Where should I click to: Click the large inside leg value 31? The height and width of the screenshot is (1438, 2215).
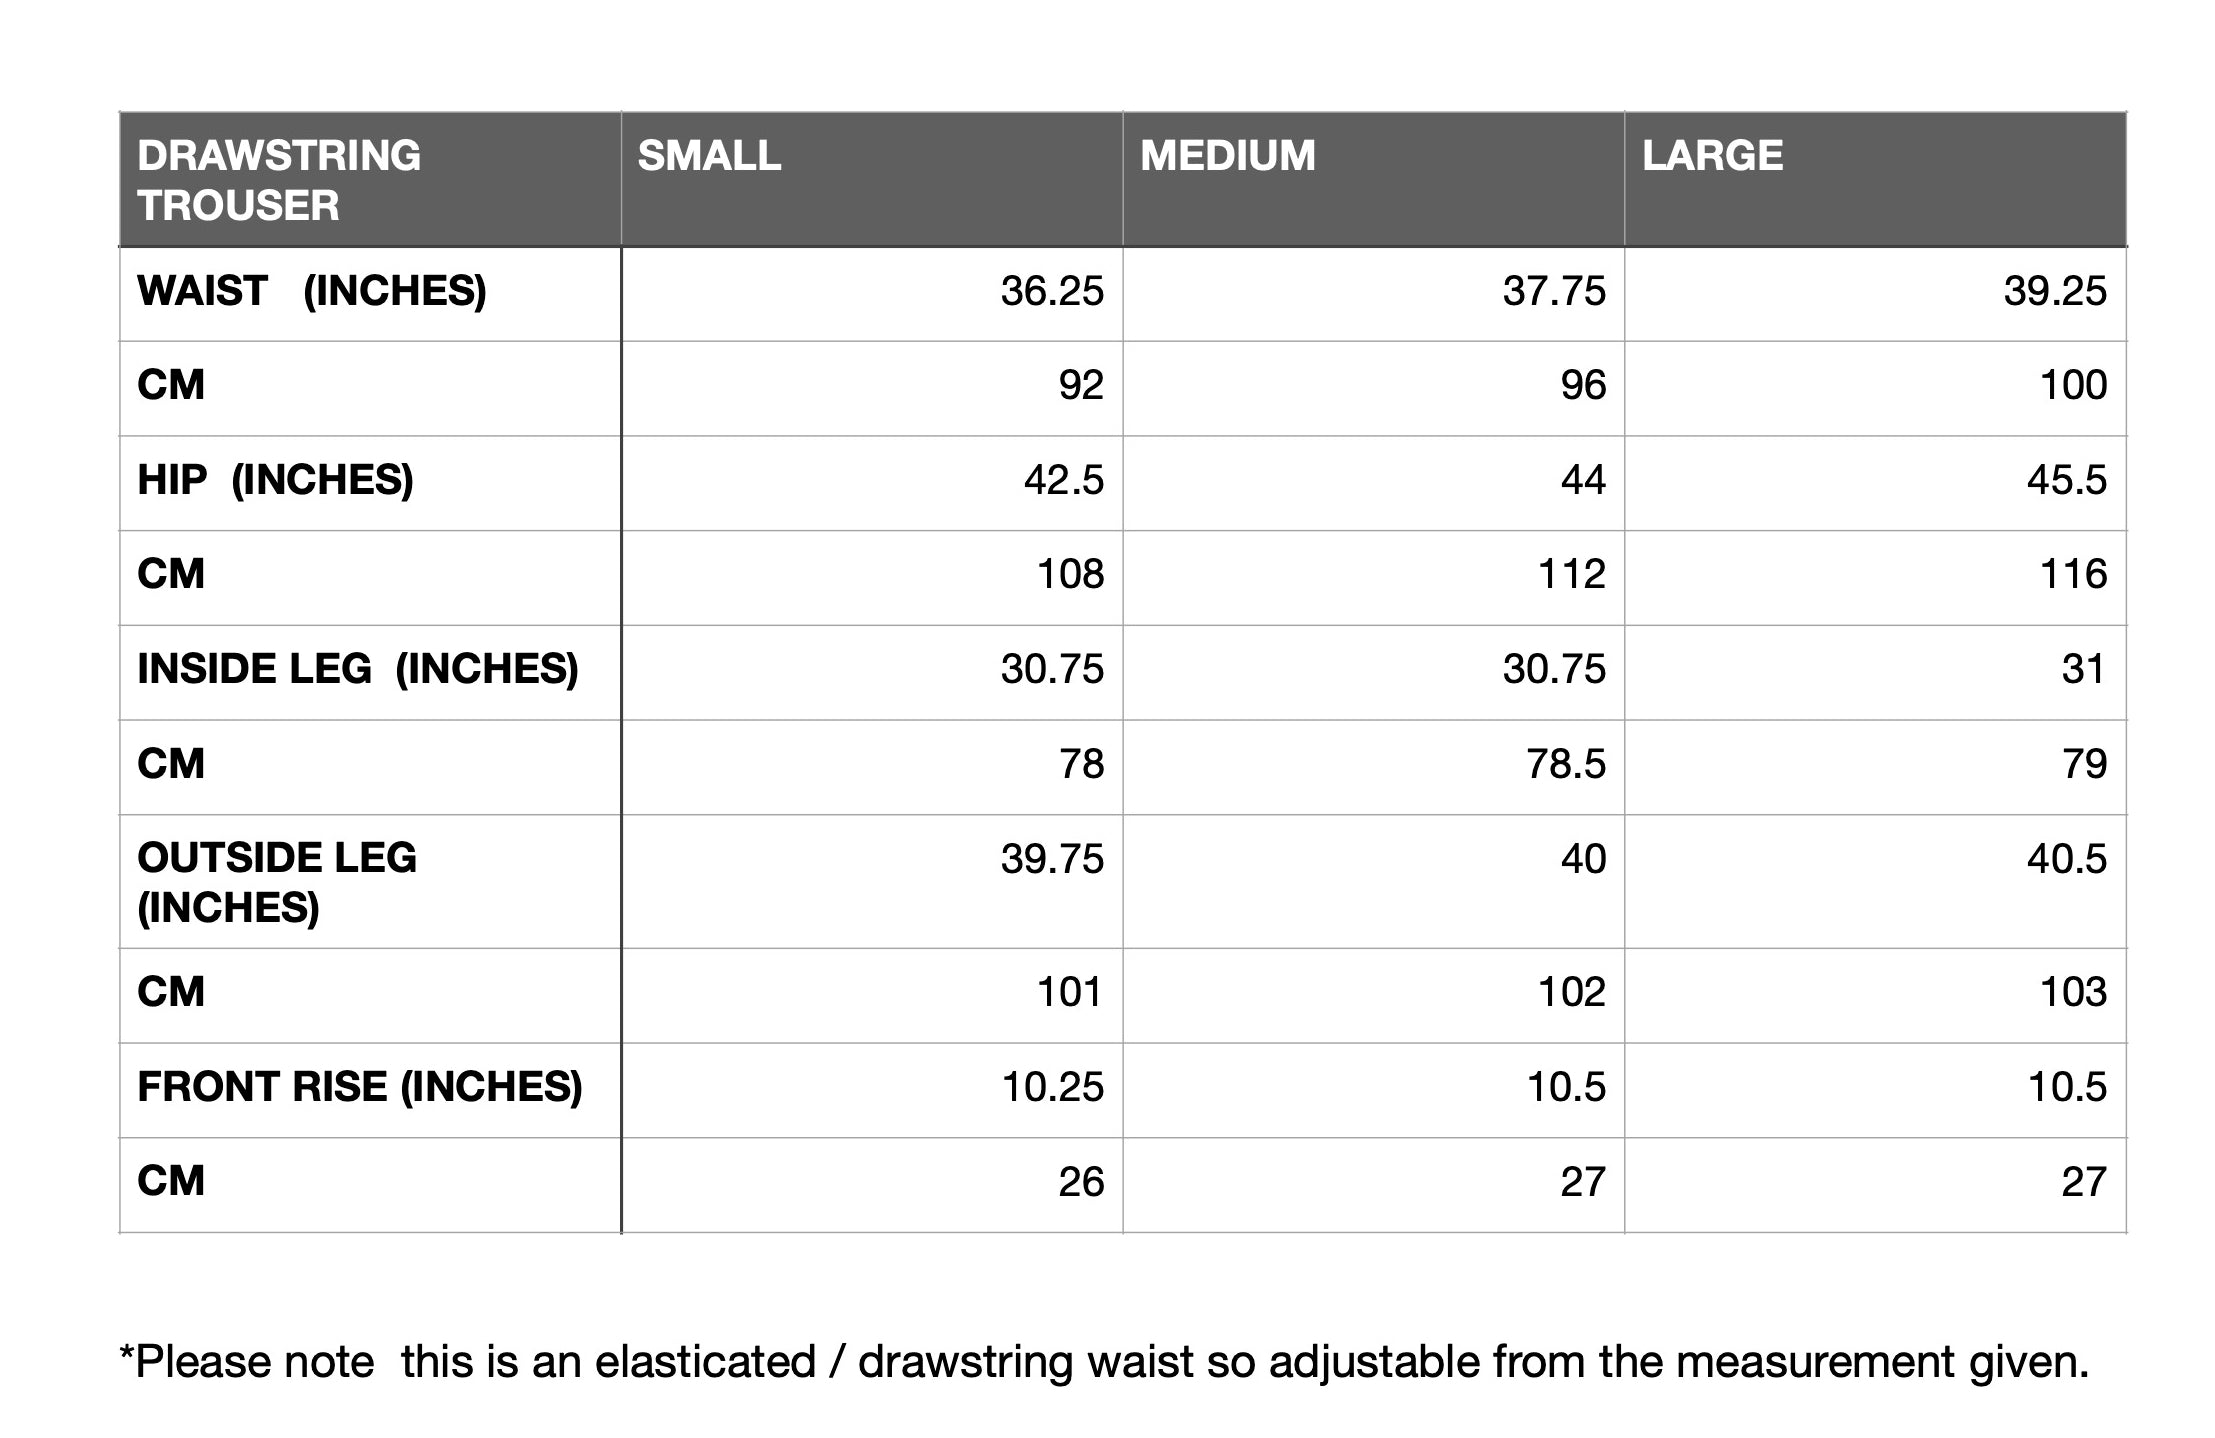point(2083,669)
